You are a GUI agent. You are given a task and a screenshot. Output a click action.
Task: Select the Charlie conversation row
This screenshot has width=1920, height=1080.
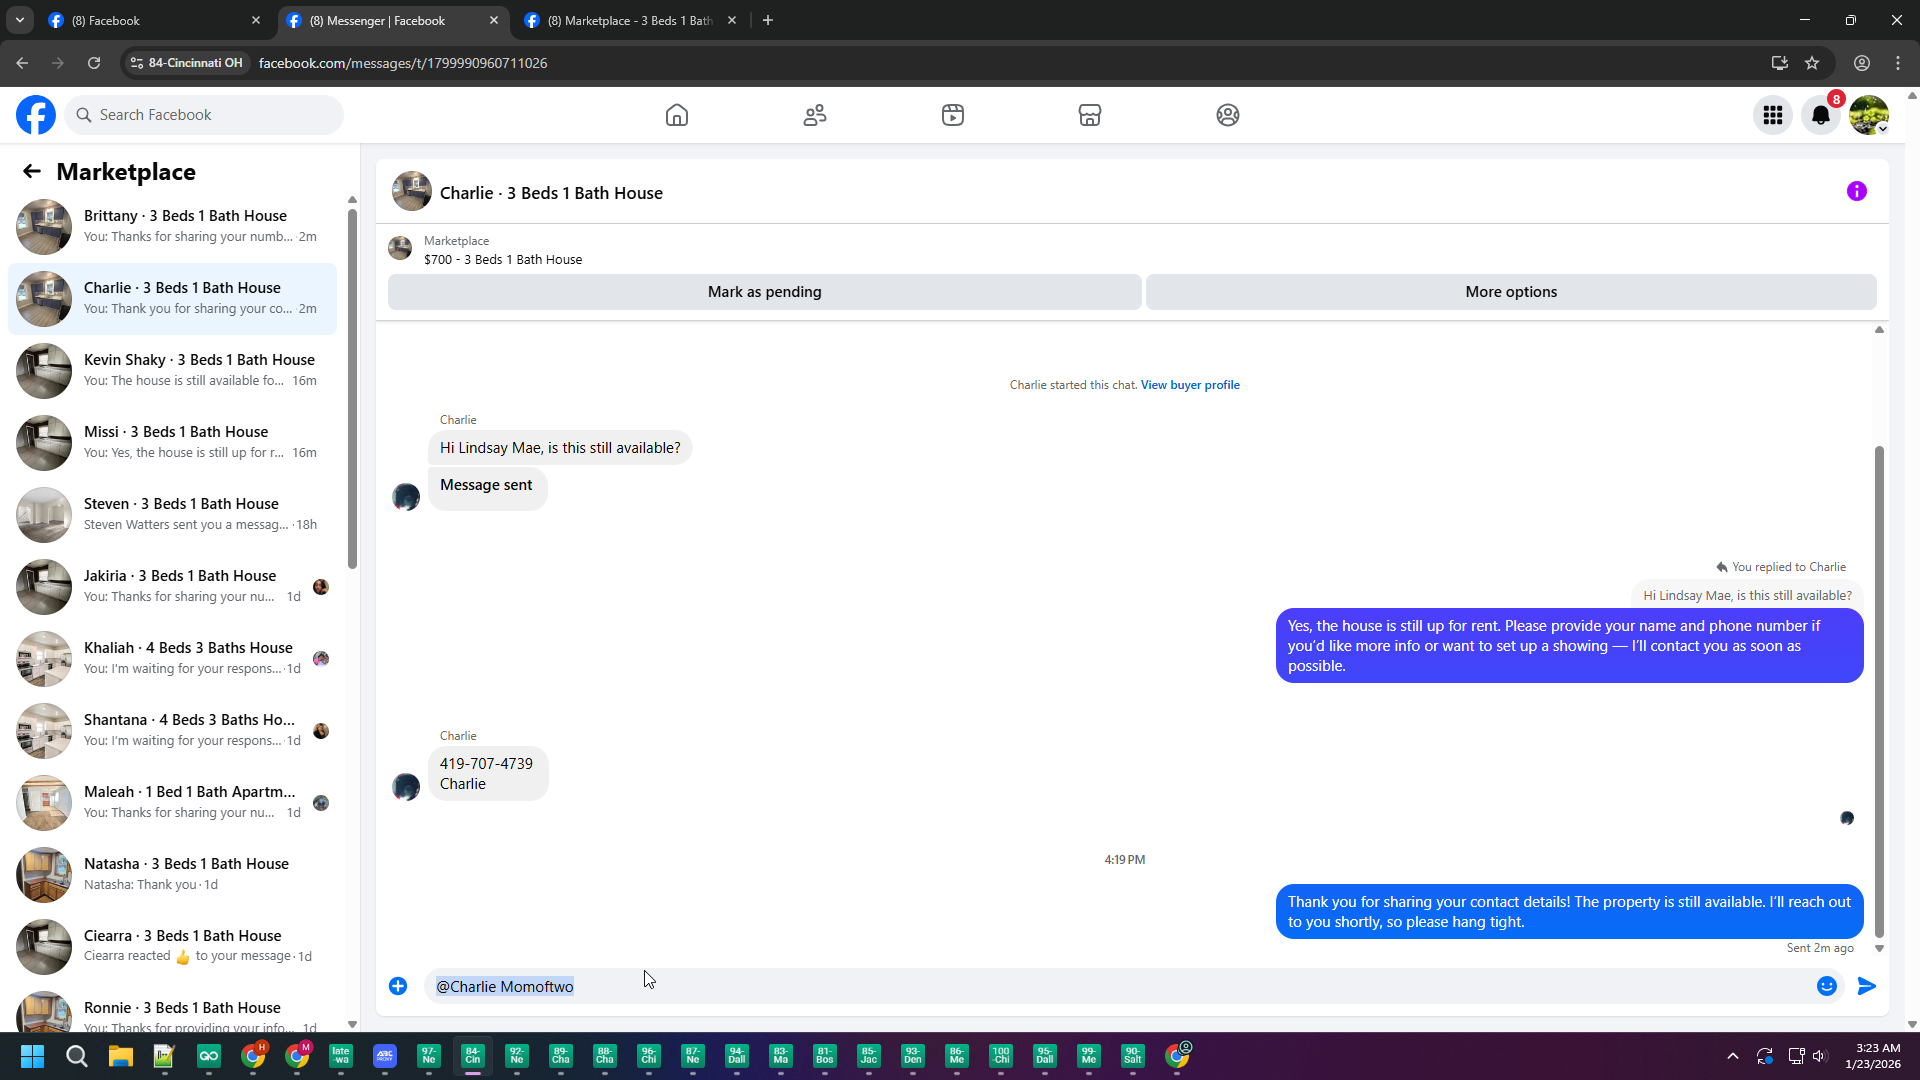172,299
